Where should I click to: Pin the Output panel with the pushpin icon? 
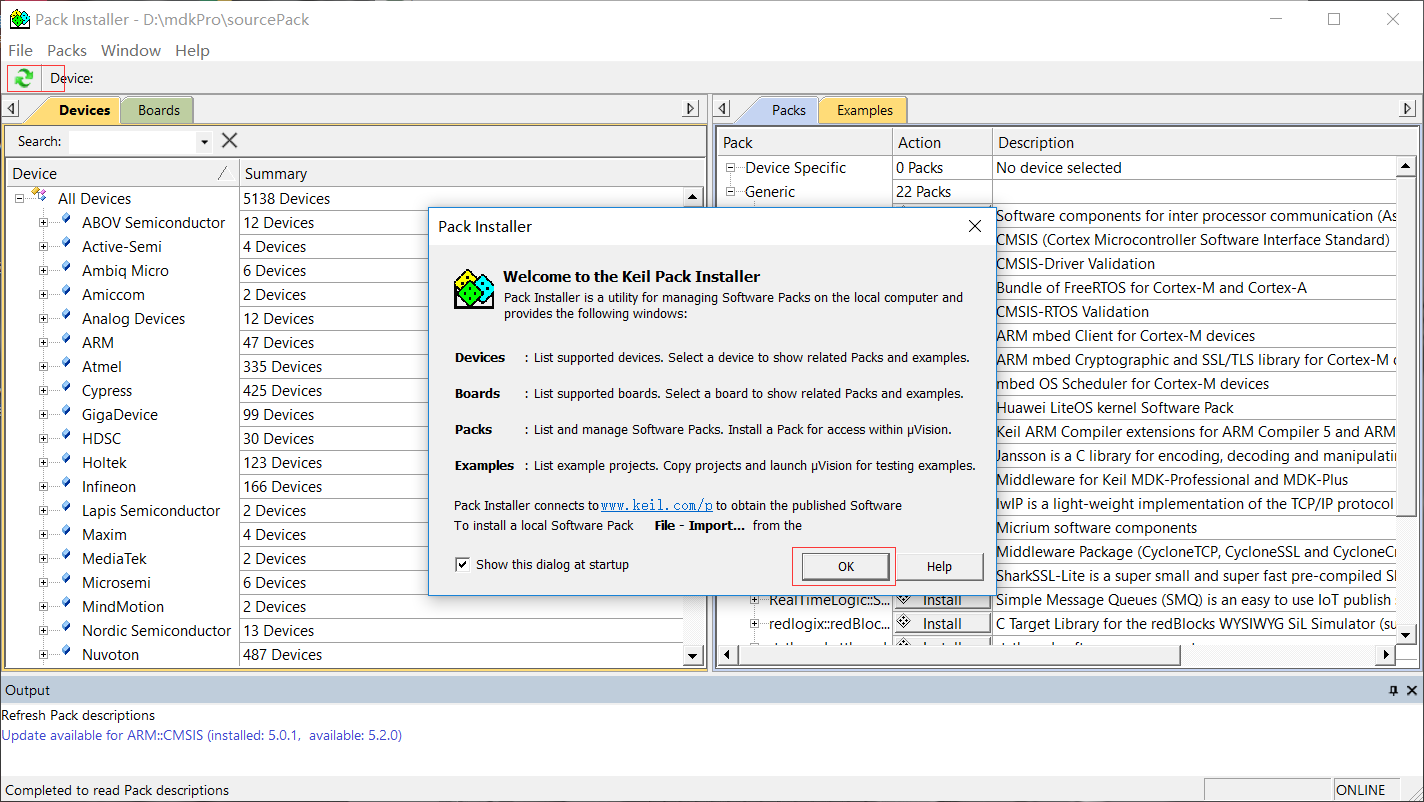coord(1393,690)
